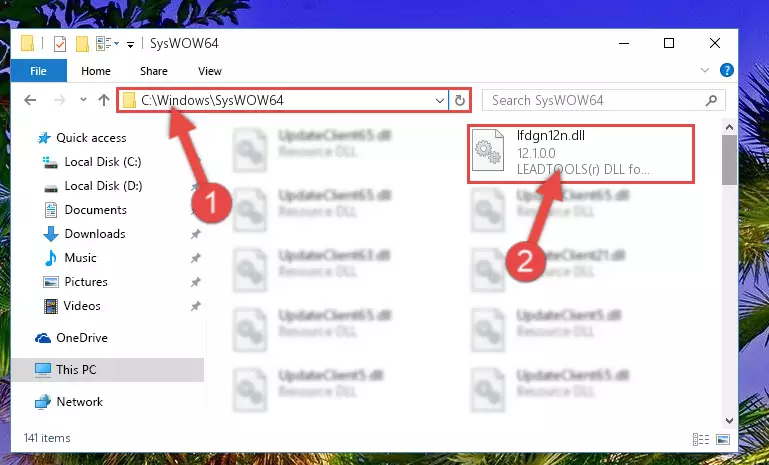This screenshot has height=465, width=769.
Task: Click the New Folder icon in title bar
Action: [x=82, y=44]
